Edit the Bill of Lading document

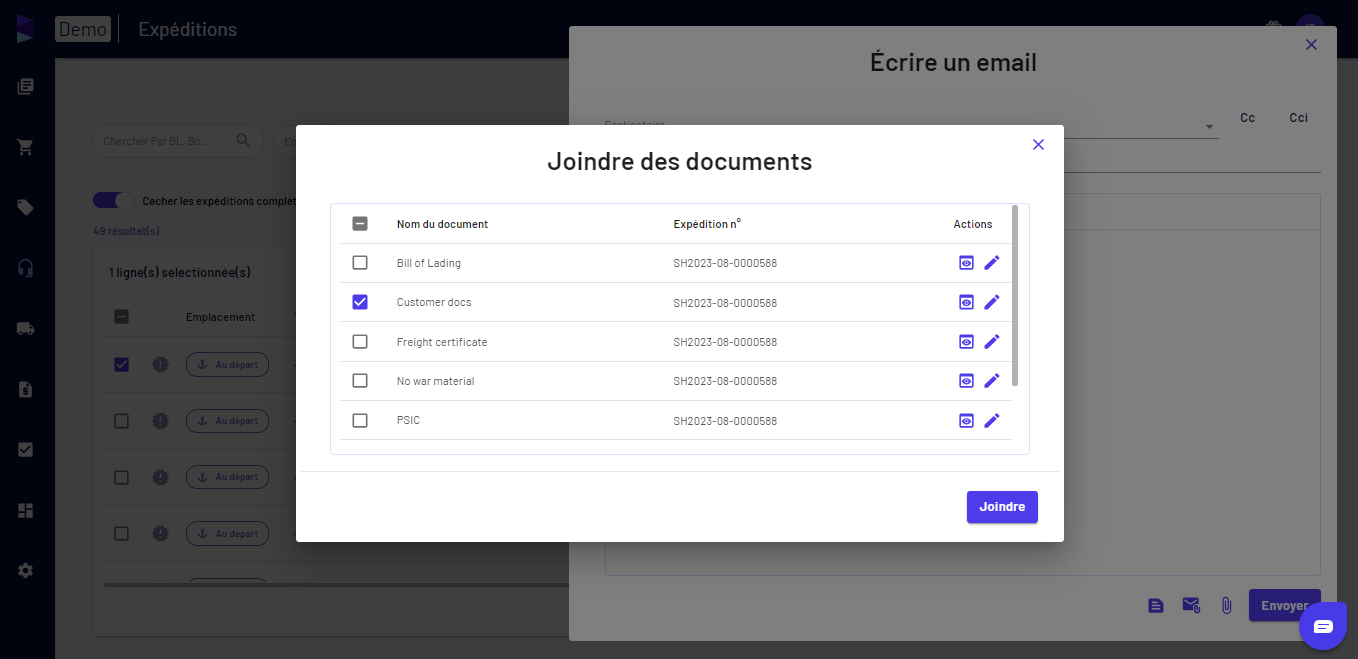click(992, 263)
